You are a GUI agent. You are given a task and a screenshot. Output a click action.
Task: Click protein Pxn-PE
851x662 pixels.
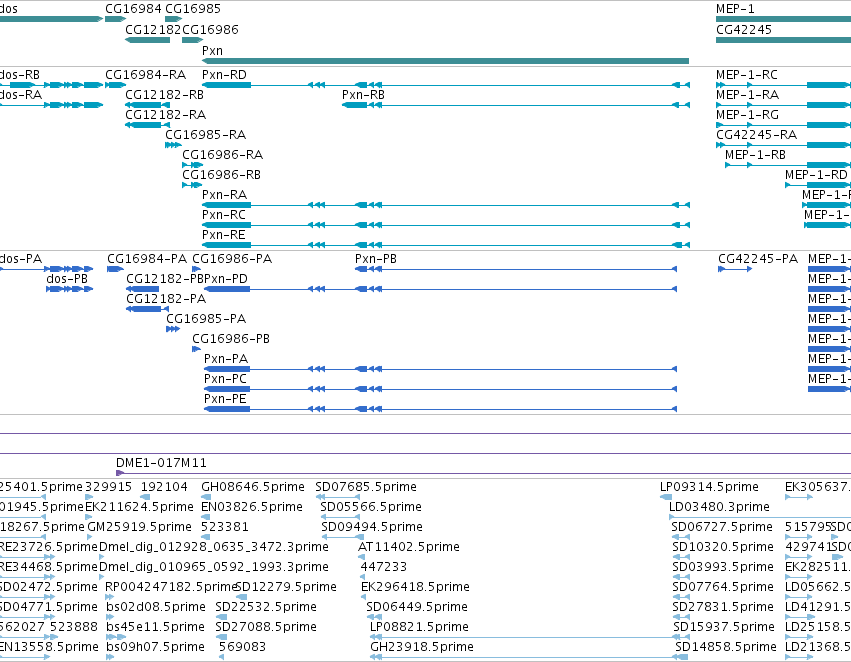(x=441, y=409)
